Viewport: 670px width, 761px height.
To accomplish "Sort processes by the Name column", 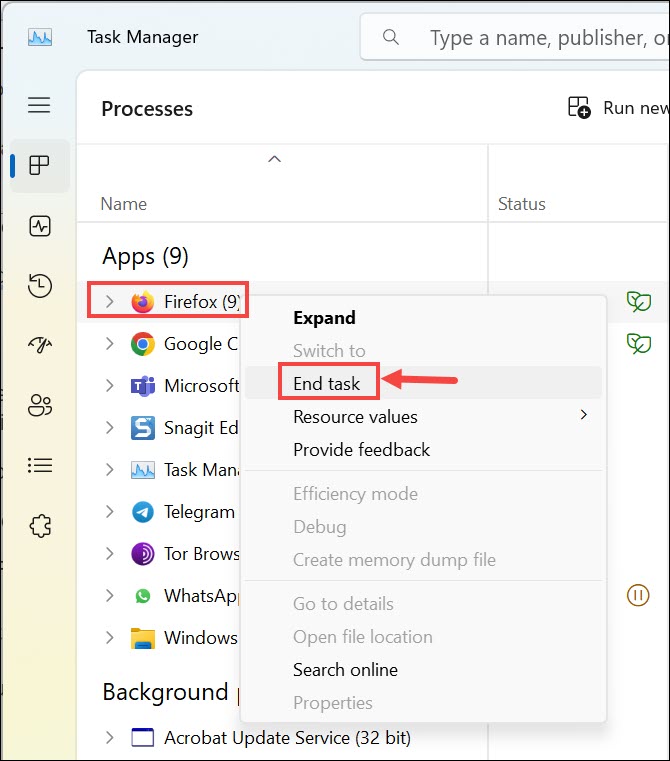I will coord(124,204).
